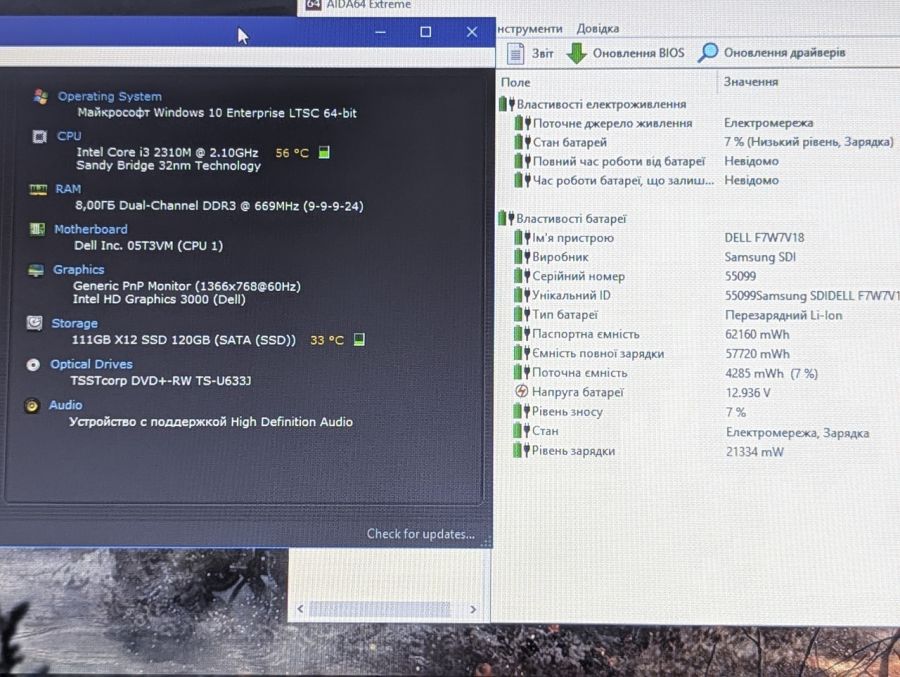Click icon beside Серійний номер
Screen dimensions: 900x677
pos(522,276)
